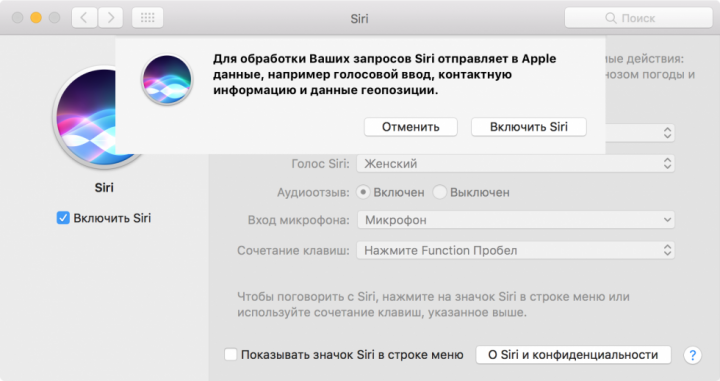Viewport: 720px width, 381px height.
Task: Click the Вход микрофона: label
Action: 299,220
